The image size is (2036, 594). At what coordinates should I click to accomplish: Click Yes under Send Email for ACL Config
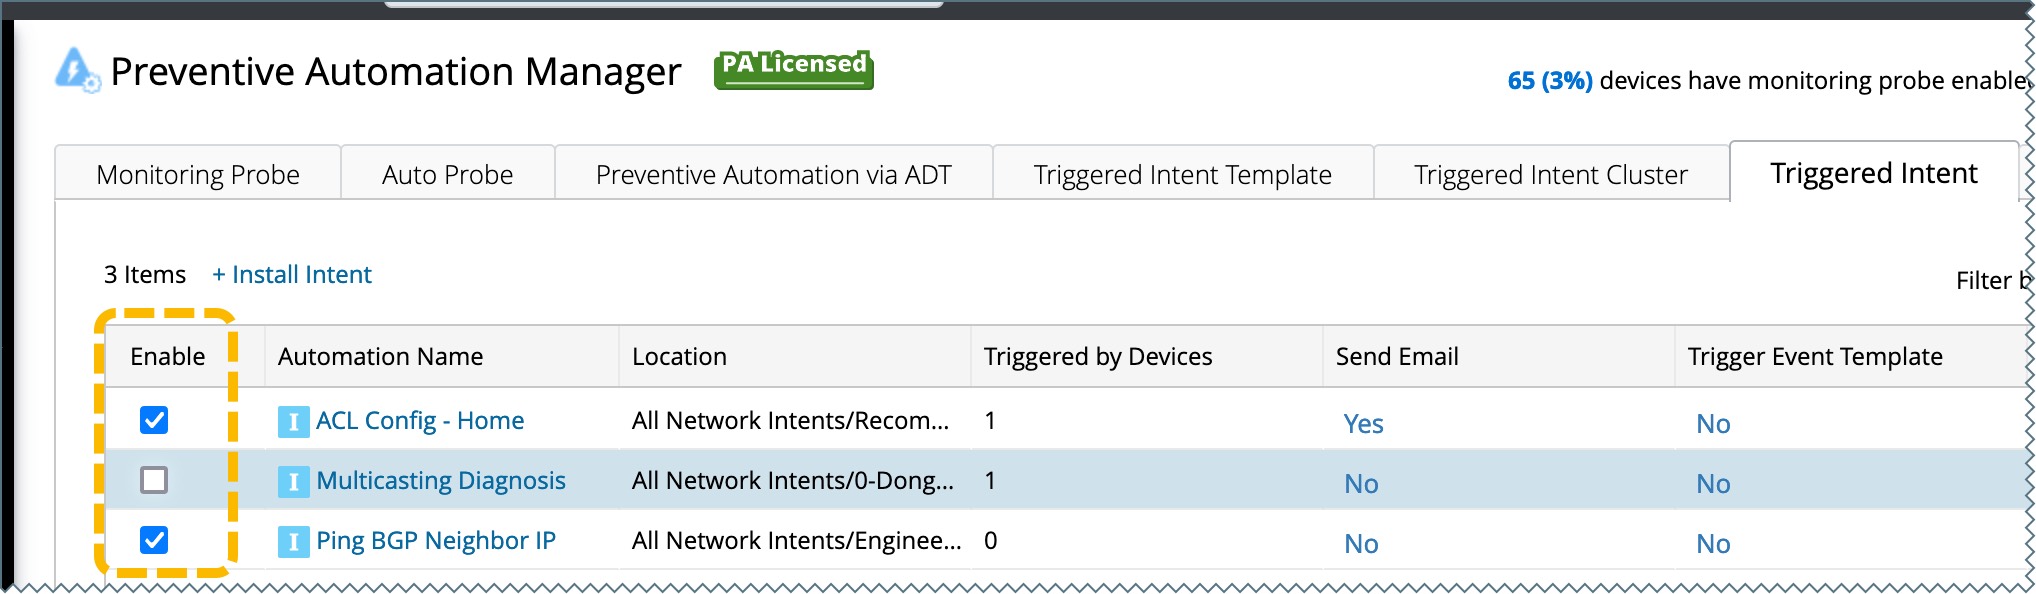1363,424
